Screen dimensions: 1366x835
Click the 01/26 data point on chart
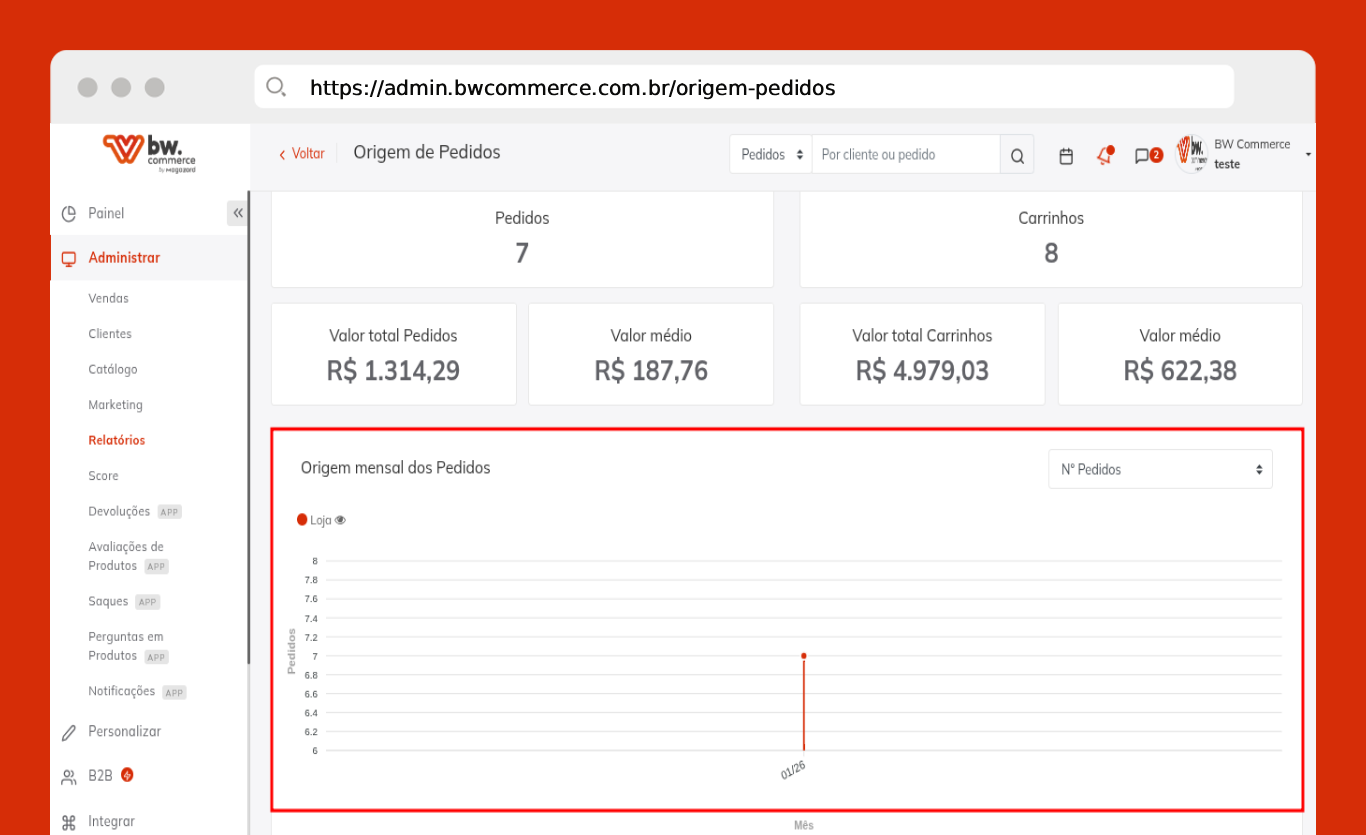click(x=804, y=656)
